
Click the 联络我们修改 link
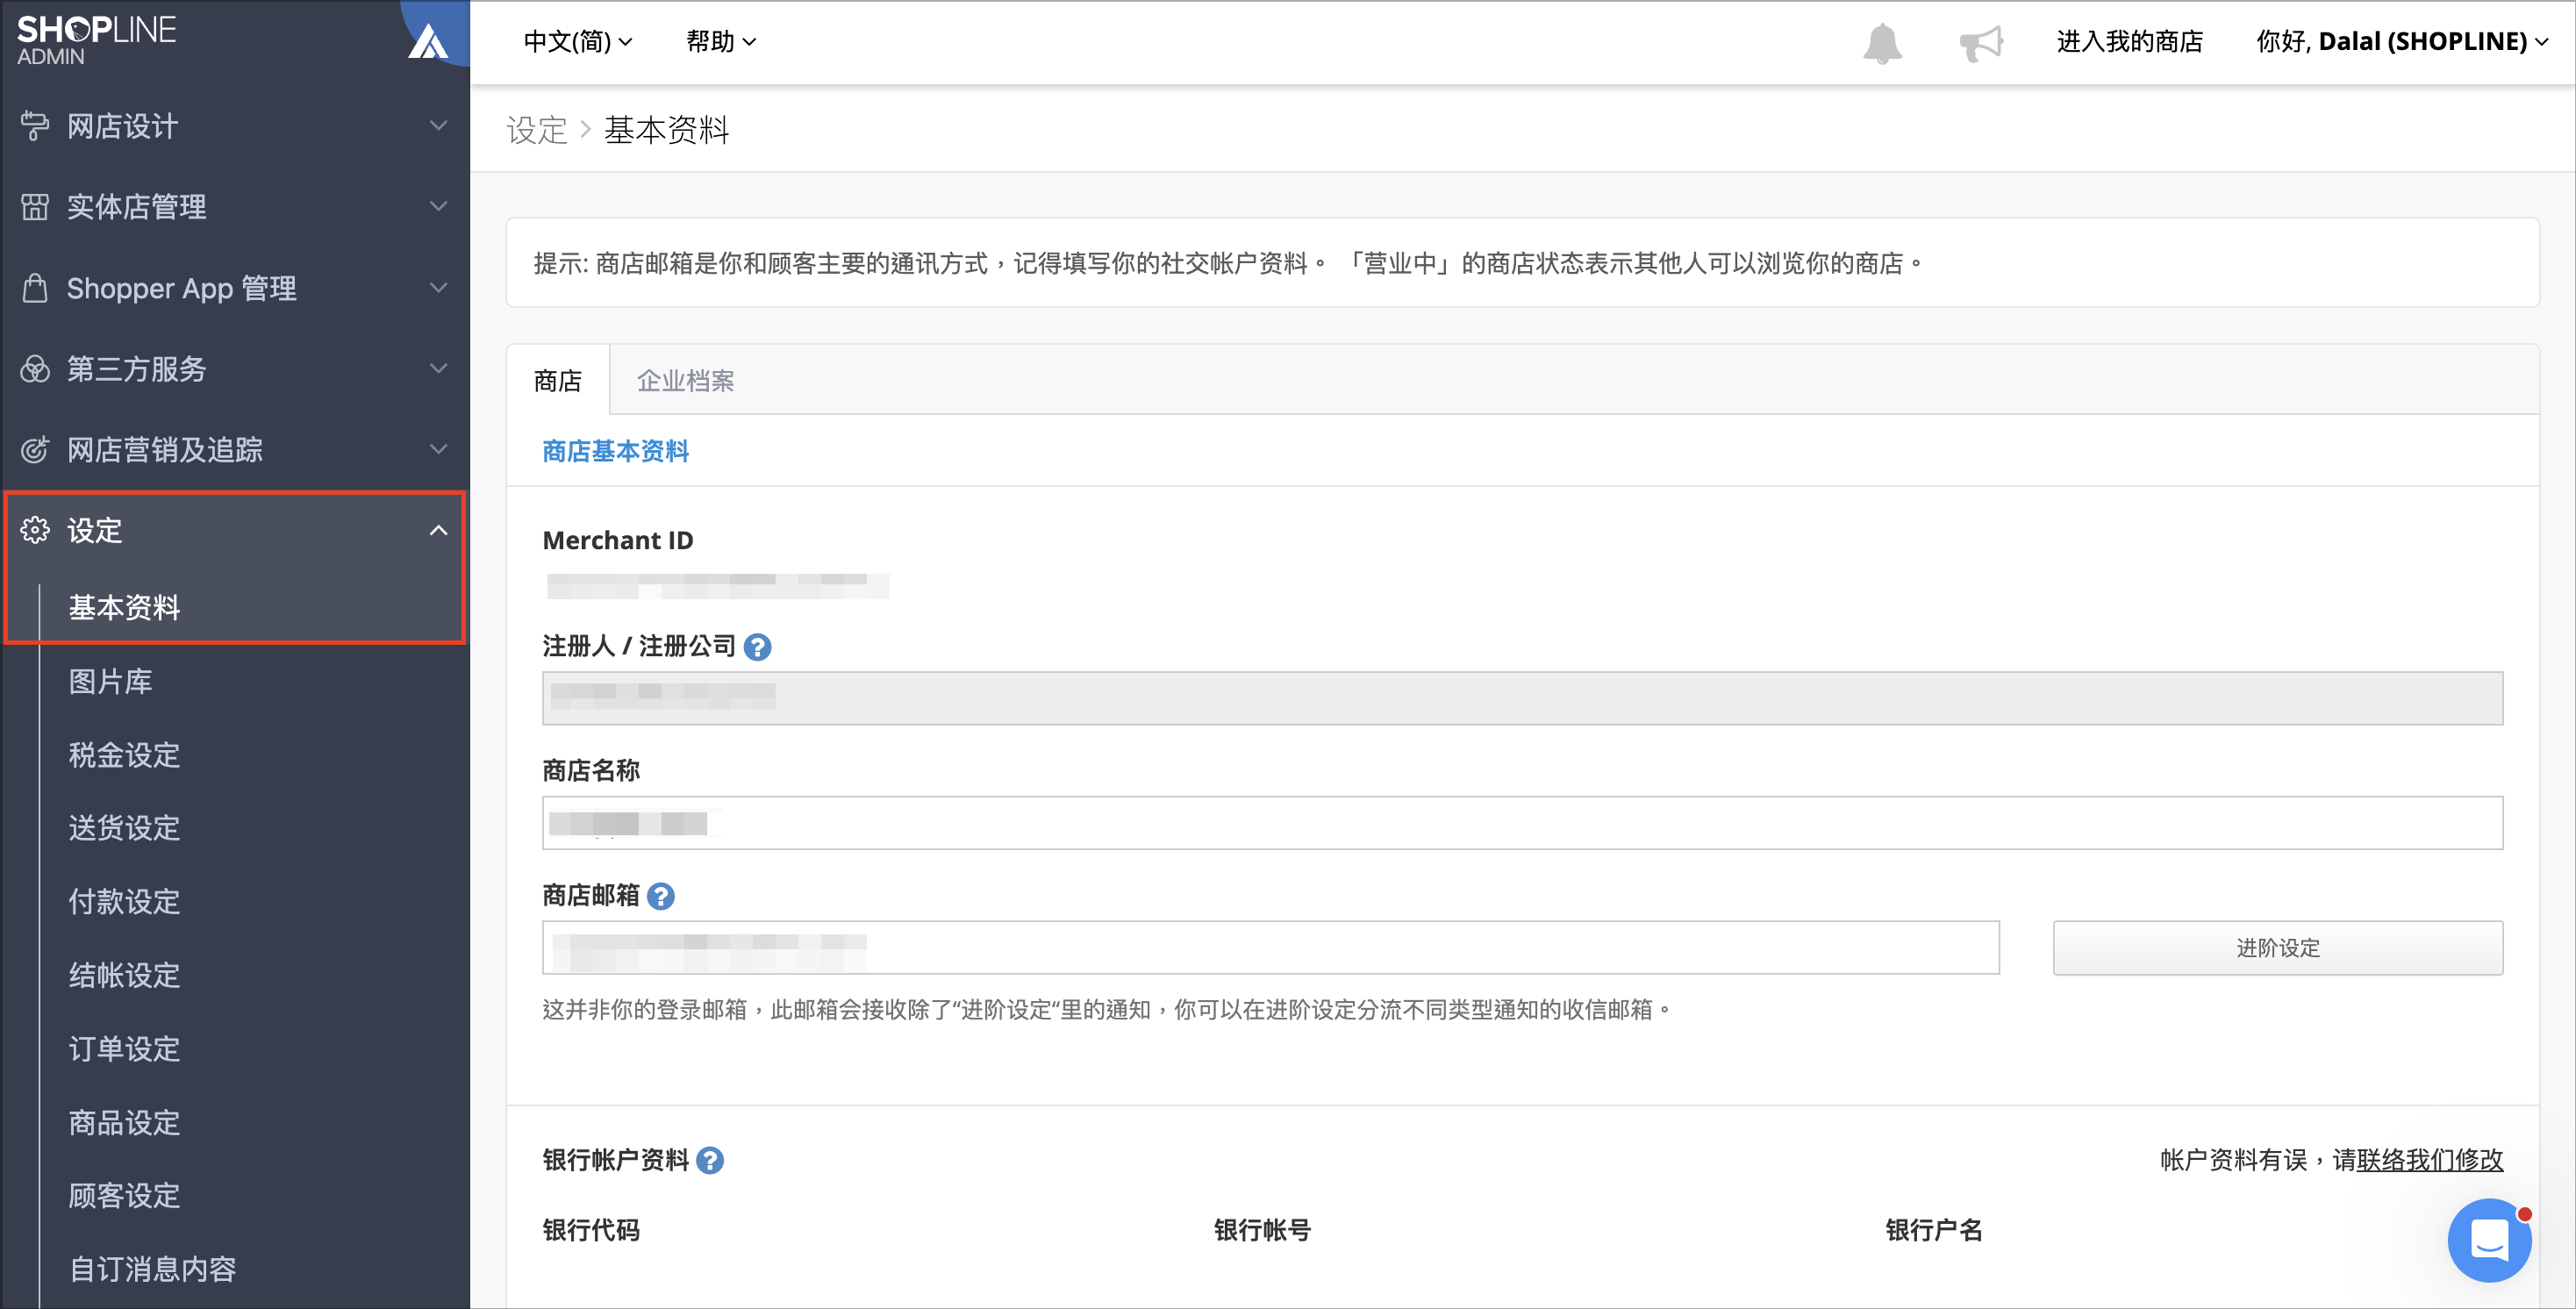(2430, 1160)
